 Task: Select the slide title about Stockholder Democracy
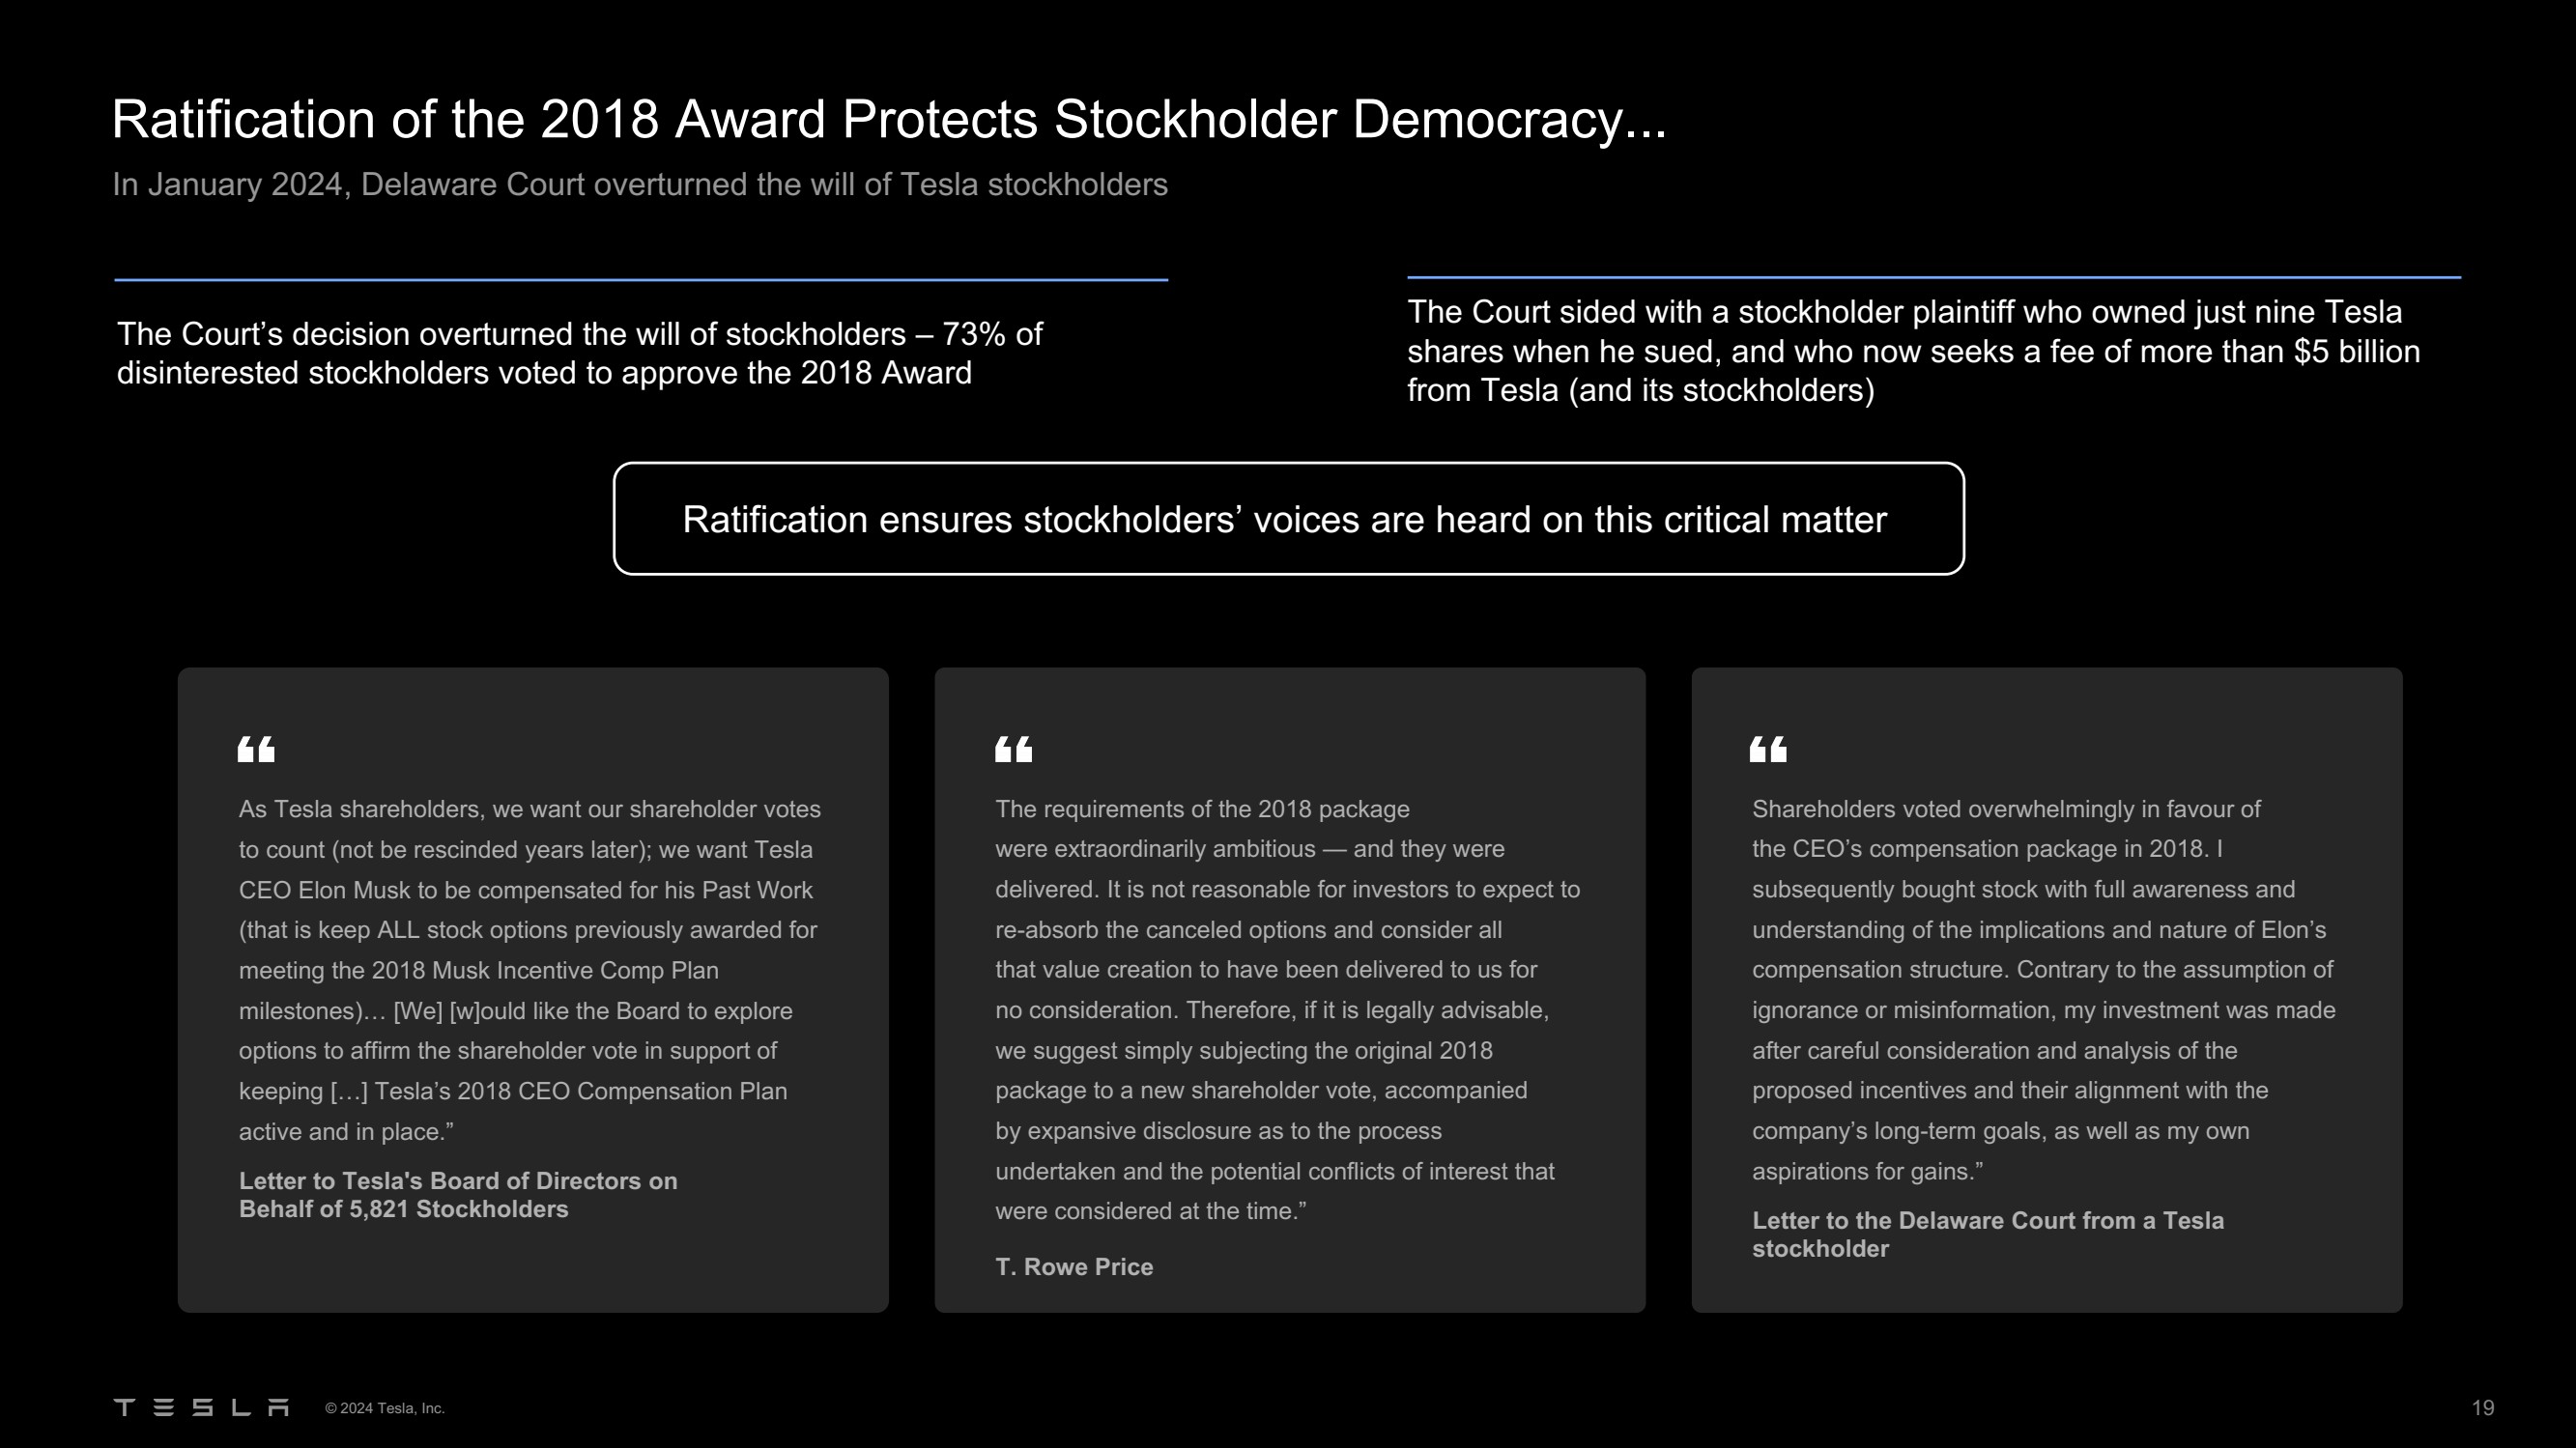[888, 120]
